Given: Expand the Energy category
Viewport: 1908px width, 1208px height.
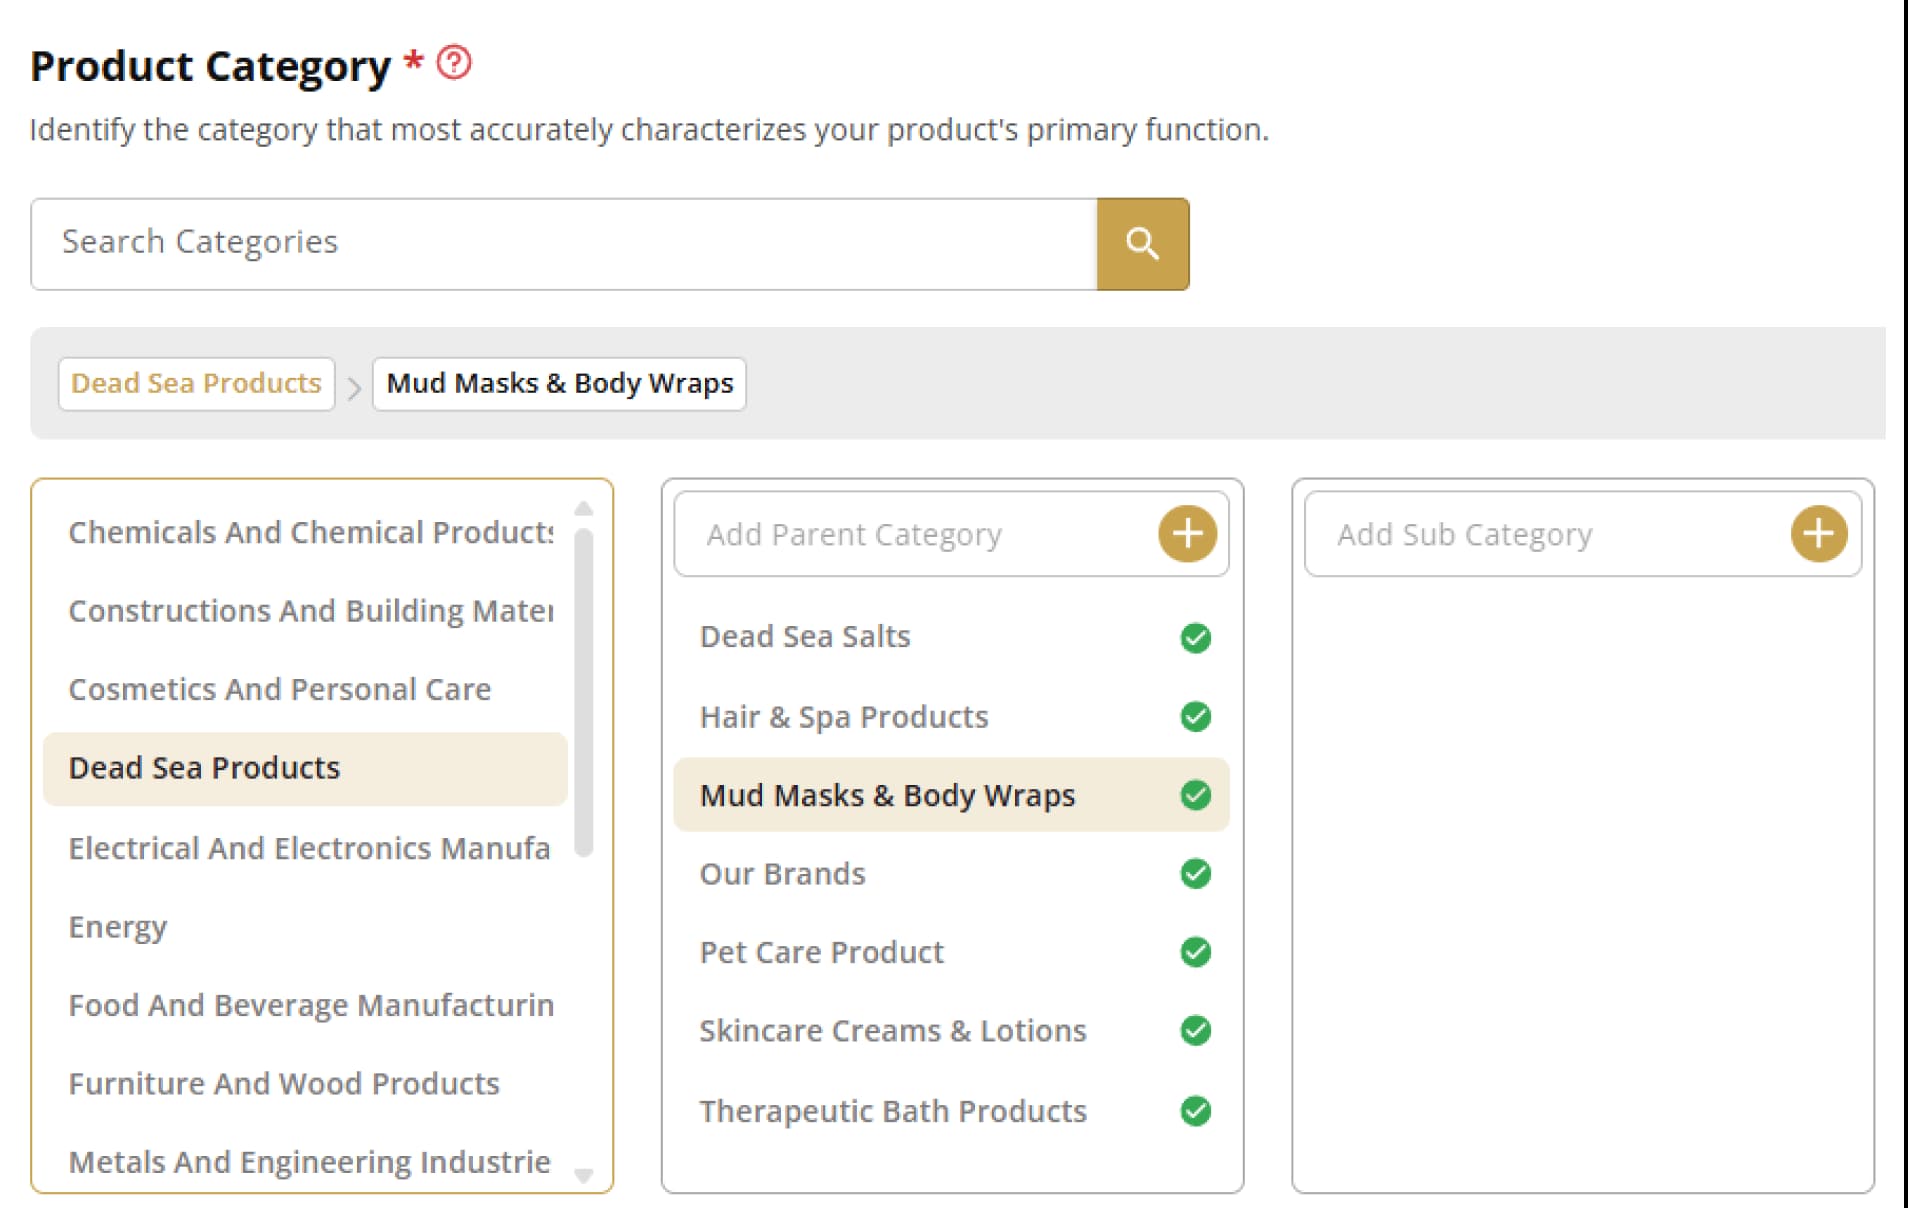Looking at the screenshot, I should 117,926.
